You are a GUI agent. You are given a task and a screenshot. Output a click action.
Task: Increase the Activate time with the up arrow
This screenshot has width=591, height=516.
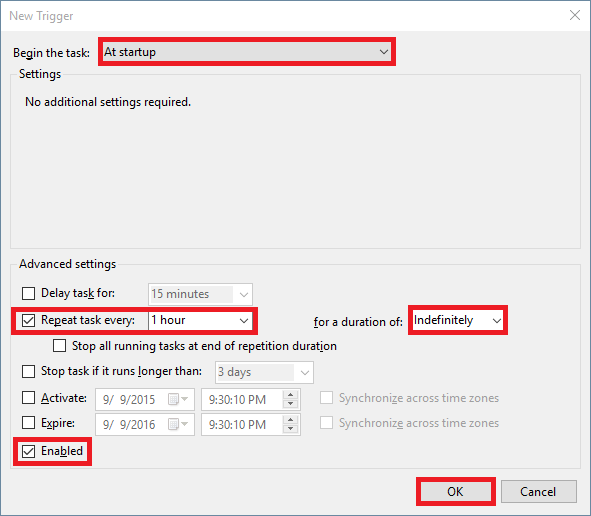[291, 395]
